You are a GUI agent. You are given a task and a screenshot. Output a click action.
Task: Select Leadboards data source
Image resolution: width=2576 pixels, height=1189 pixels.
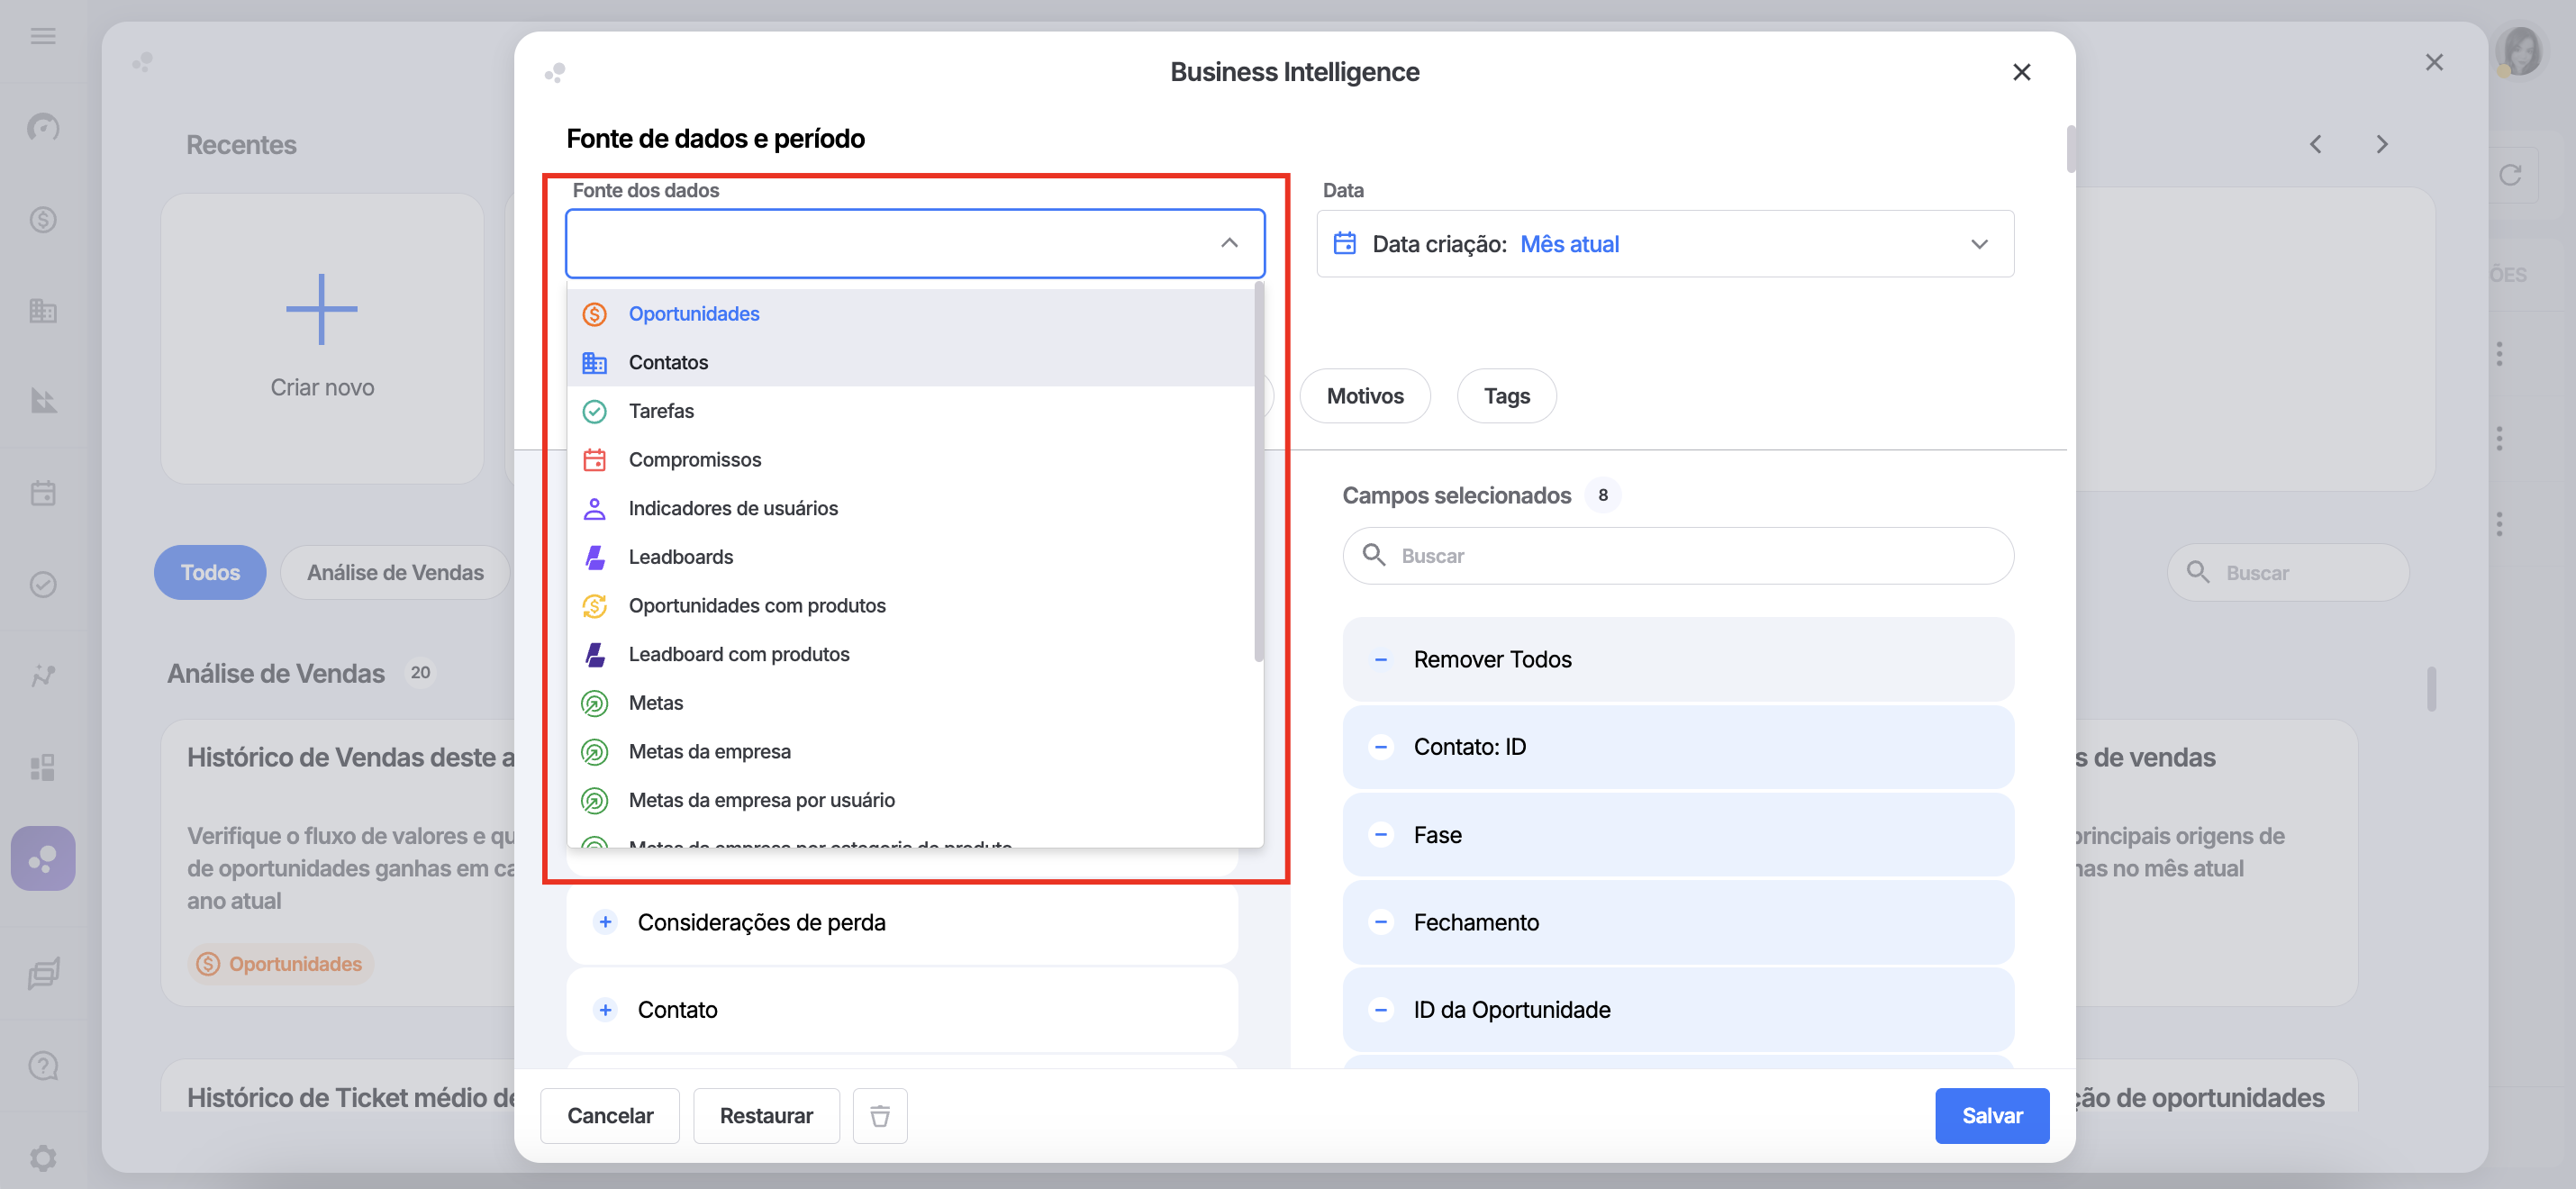coord(910,557)
